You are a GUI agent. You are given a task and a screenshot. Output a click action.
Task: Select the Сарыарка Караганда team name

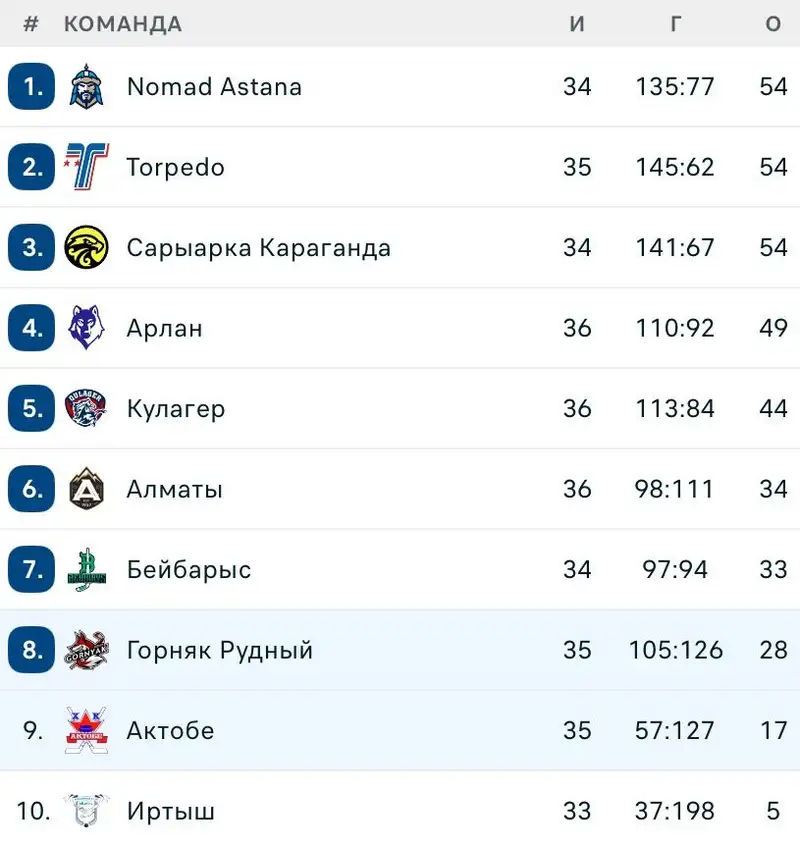tap(258, 248)
